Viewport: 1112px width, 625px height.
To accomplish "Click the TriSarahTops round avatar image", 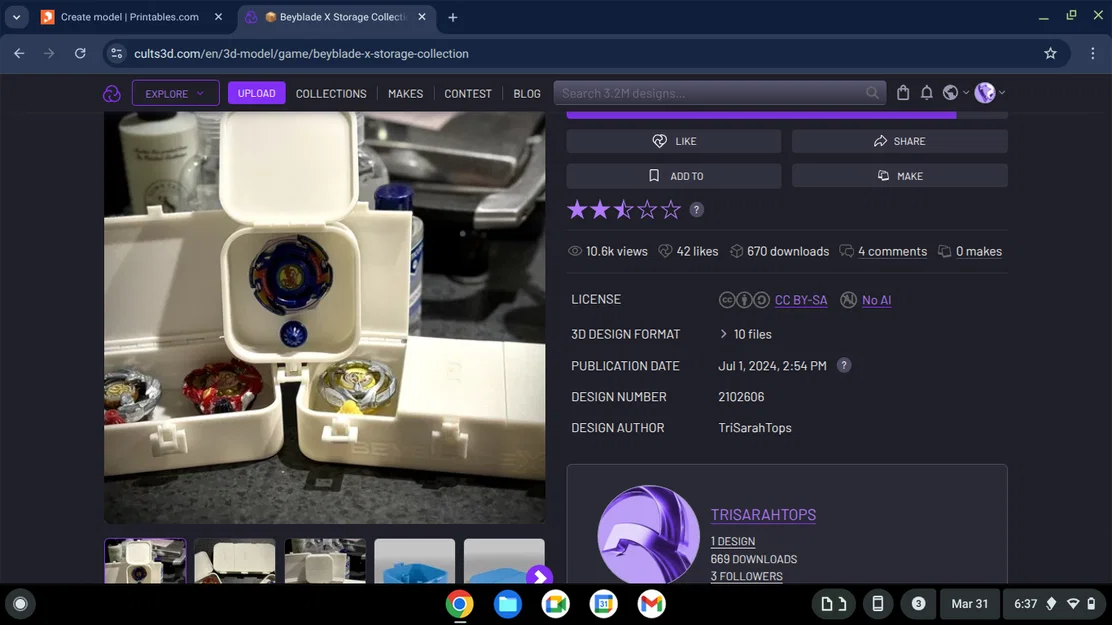I will [x=648, y=534].
